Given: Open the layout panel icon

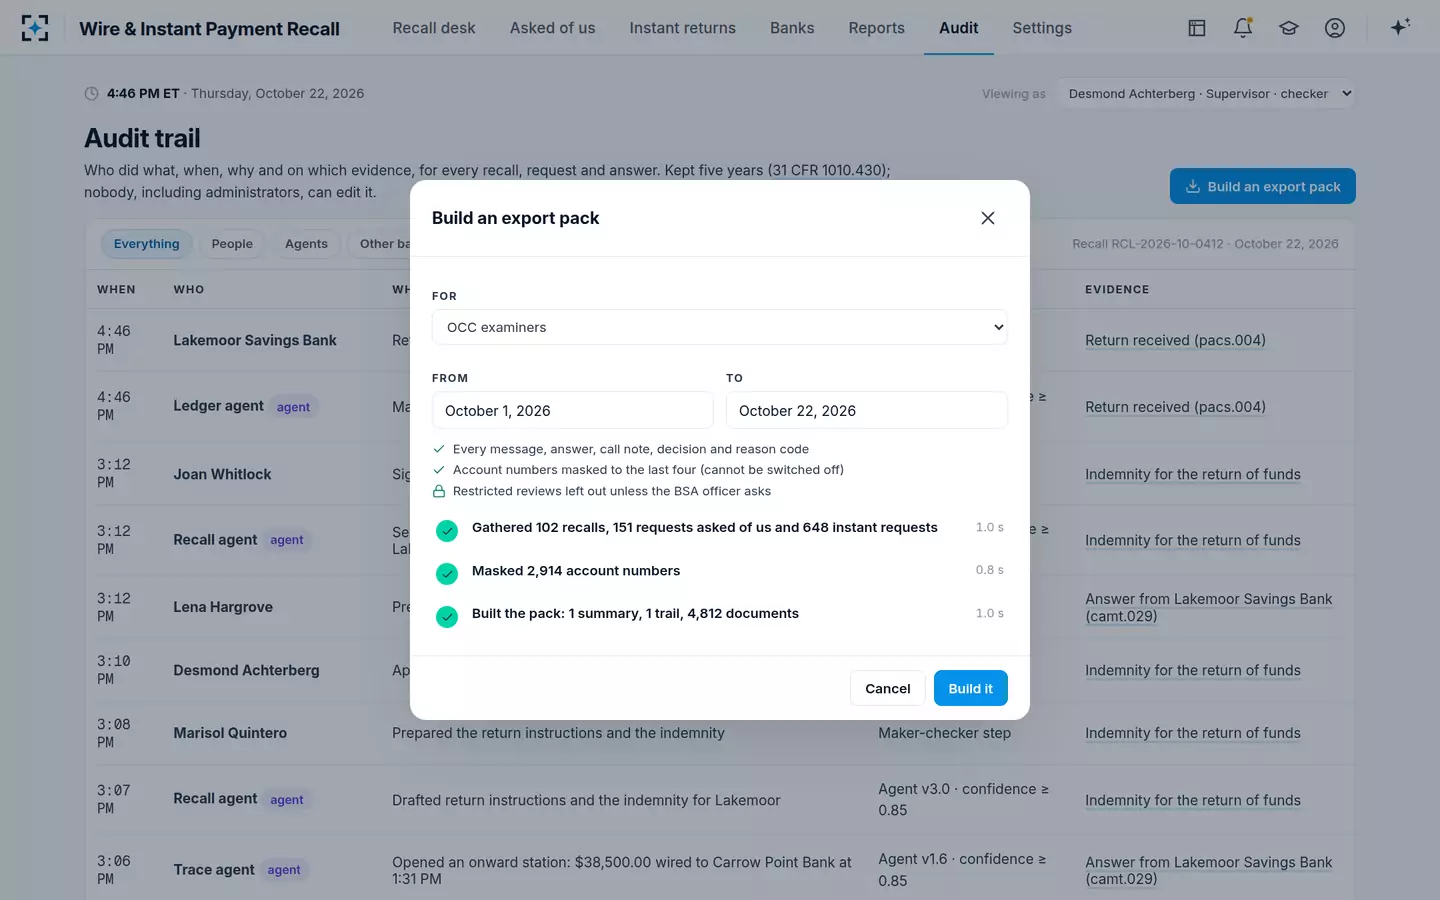Looking at the screenshot, I should point(1197,28).
